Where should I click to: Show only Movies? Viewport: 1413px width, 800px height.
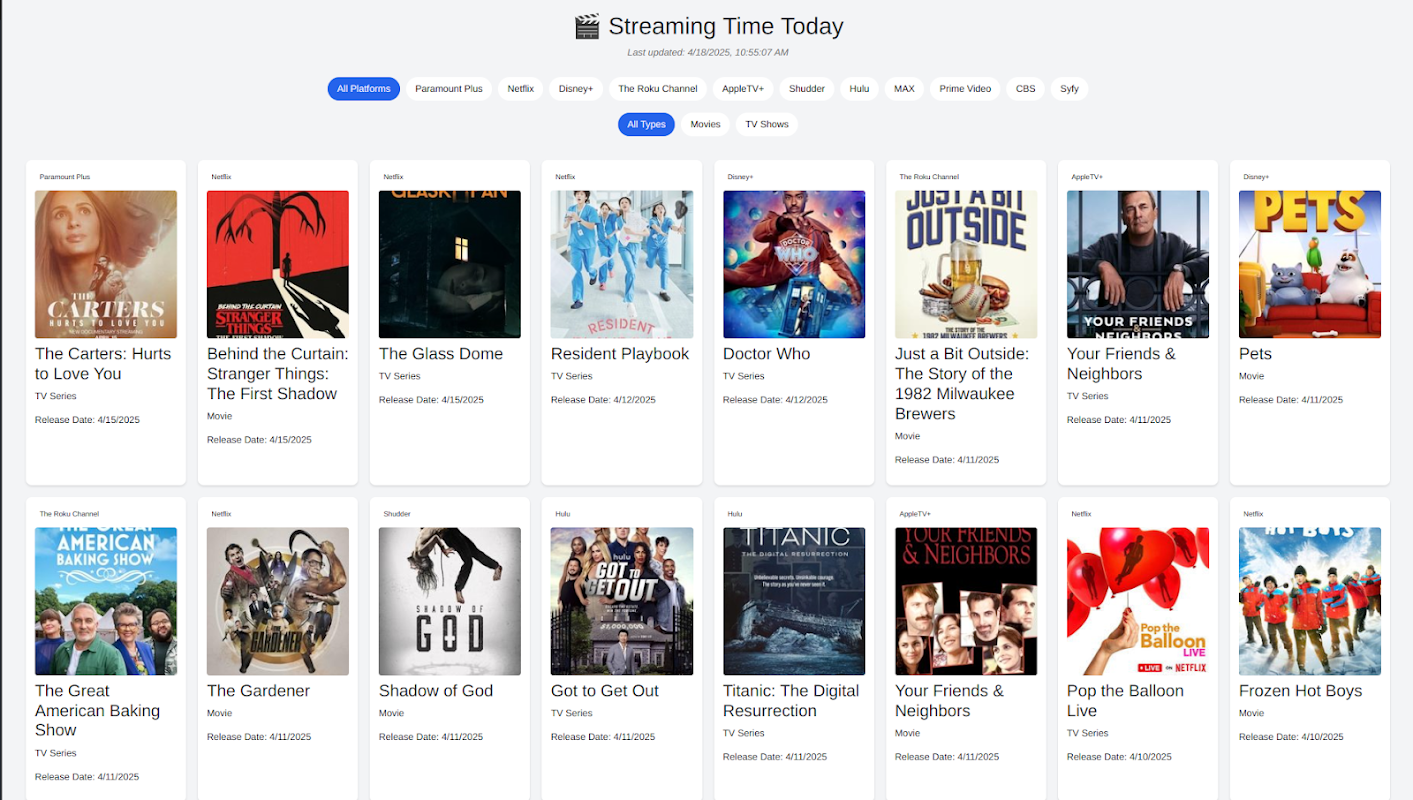706,125
